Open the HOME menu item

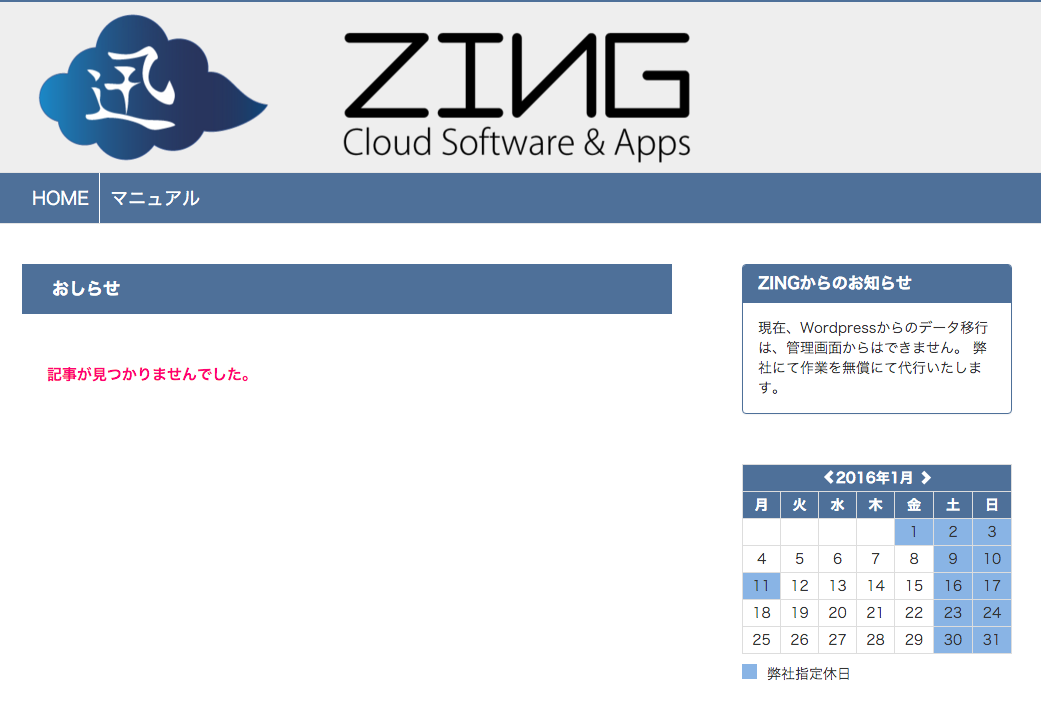(x=60, y=198)
